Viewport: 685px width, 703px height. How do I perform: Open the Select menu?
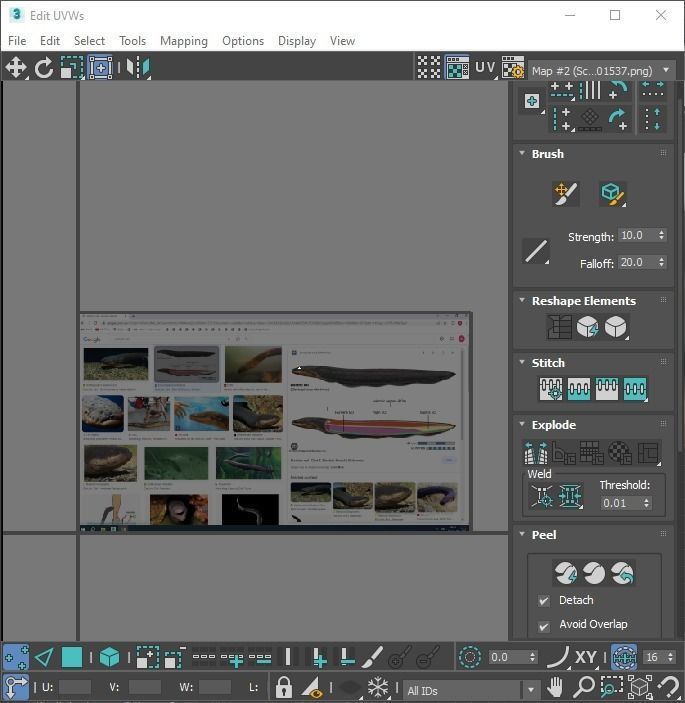89,41
